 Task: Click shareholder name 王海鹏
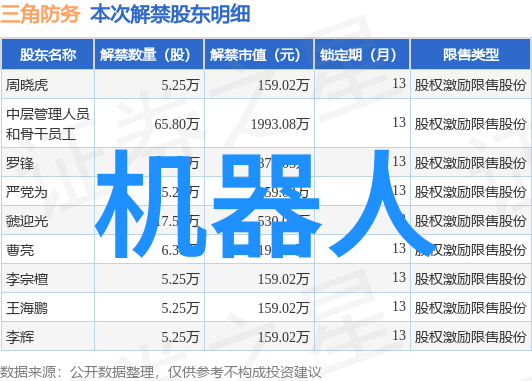coord(27,309)
